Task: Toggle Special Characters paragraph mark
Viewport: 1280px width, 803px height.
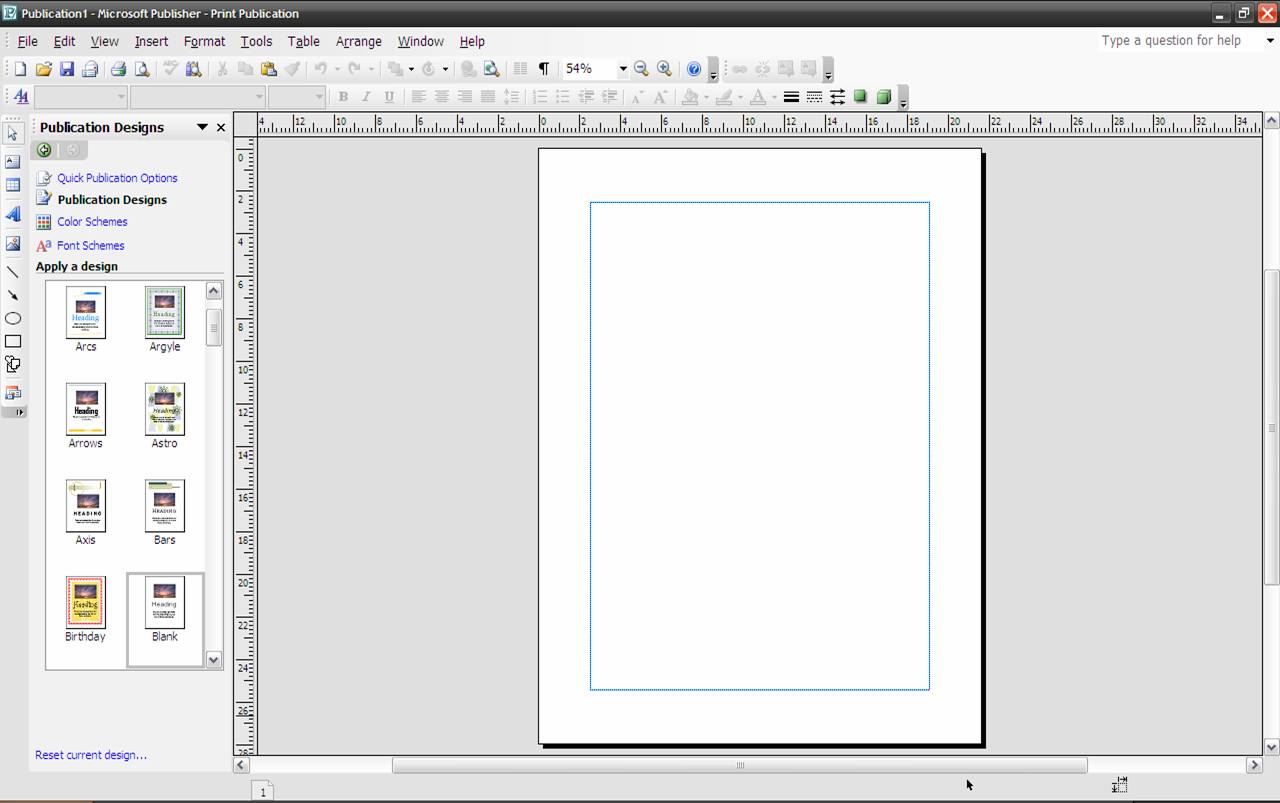Action: (x=543, y=69)
